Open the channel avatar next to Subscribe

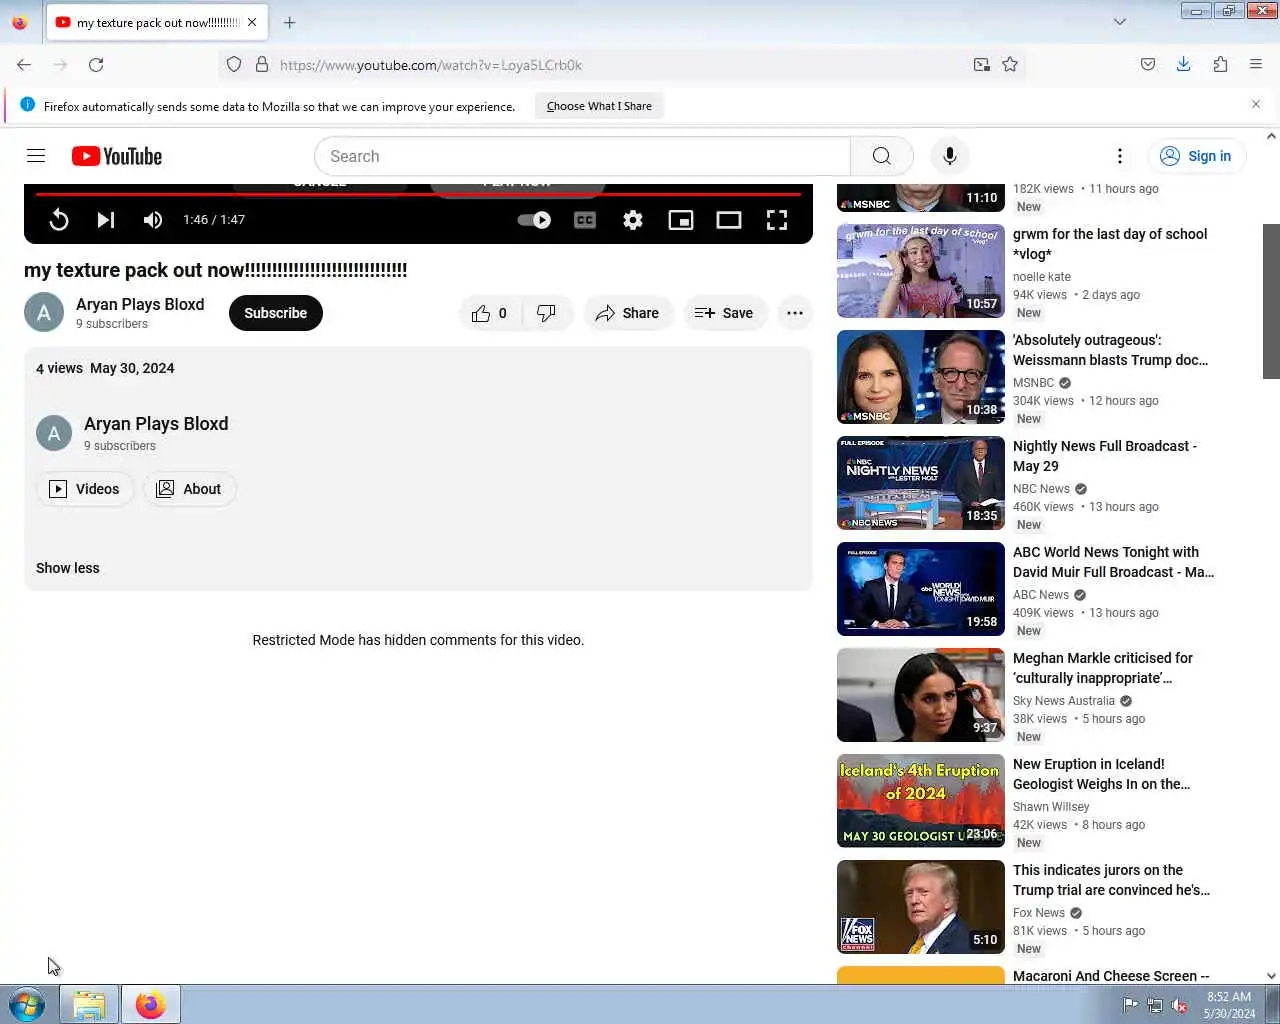pos(44,313)
